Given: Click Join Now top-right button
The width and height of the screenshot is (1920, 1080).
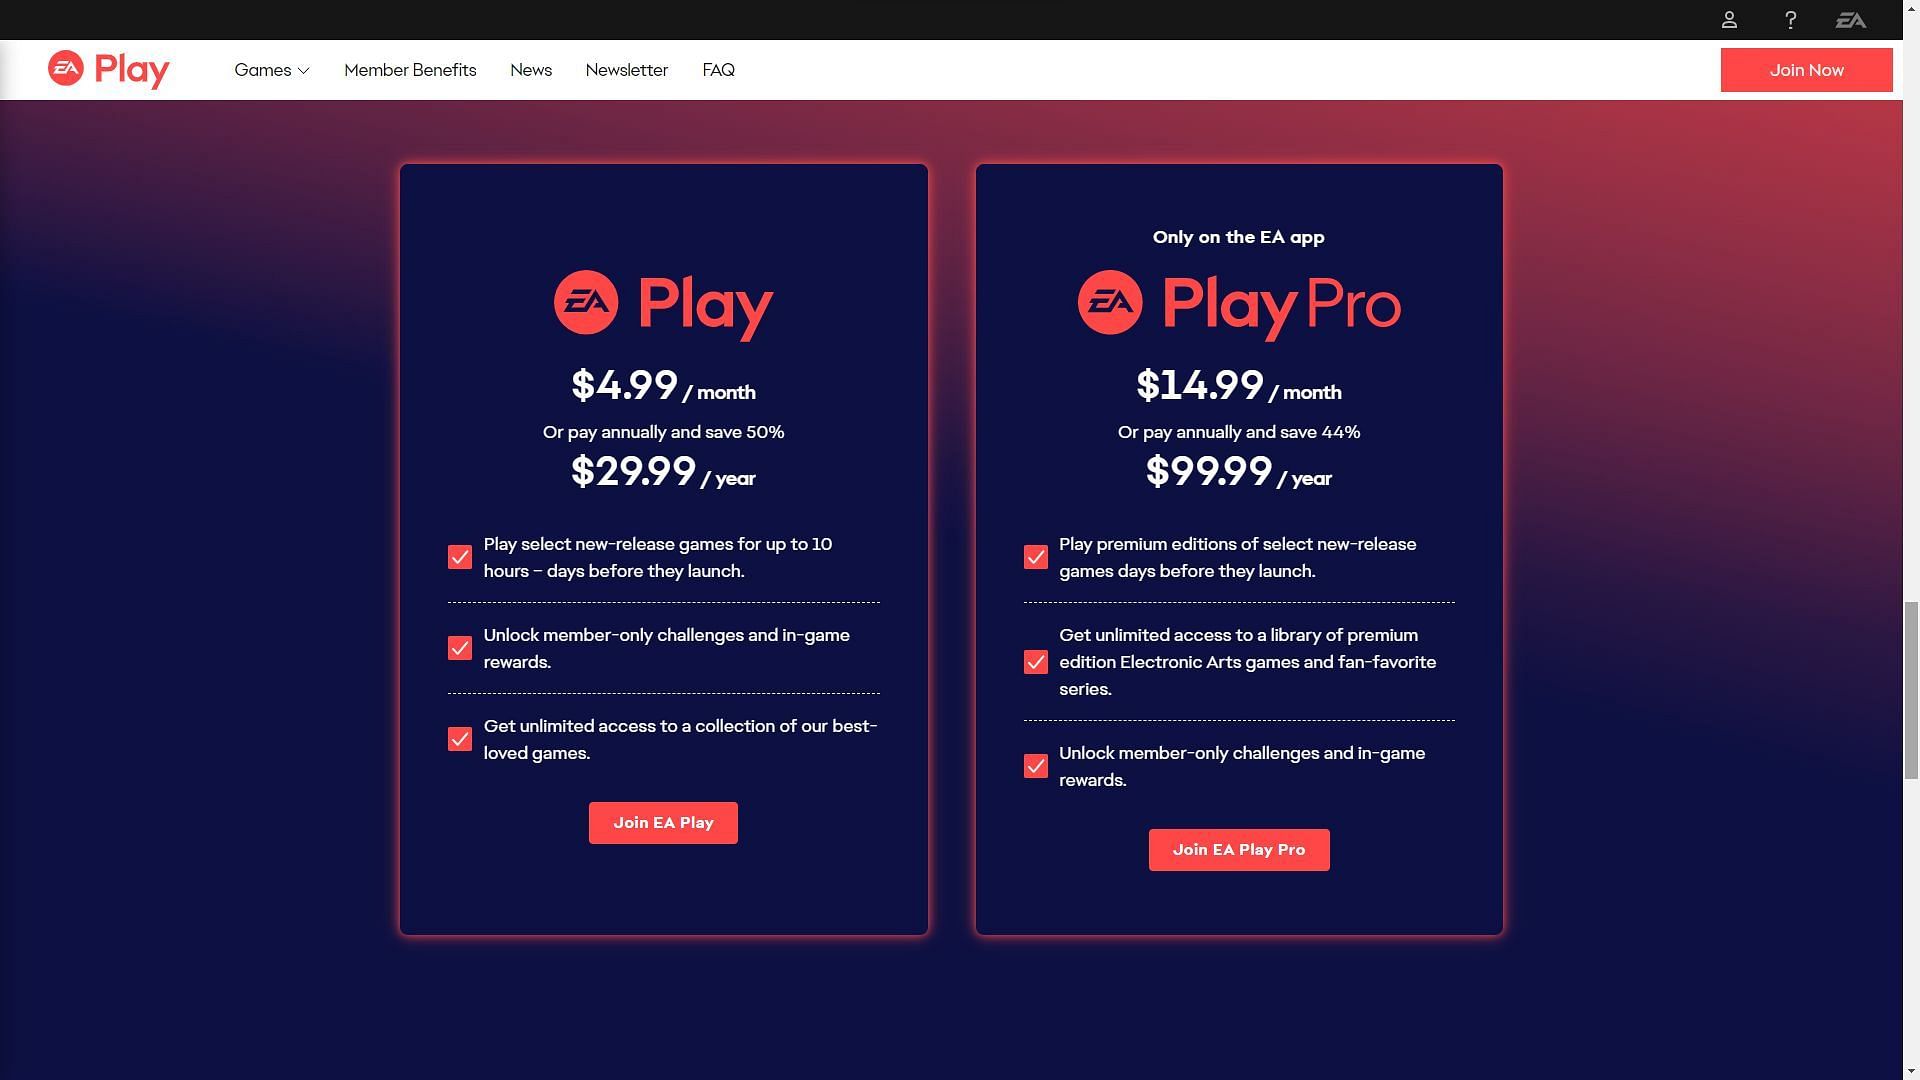Looking at the screenshot, I should [1807, 69].
